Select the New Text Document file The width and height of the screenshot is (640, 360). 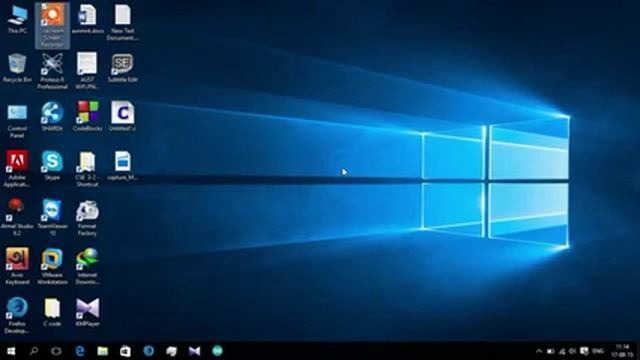click(x=122, y=22)
